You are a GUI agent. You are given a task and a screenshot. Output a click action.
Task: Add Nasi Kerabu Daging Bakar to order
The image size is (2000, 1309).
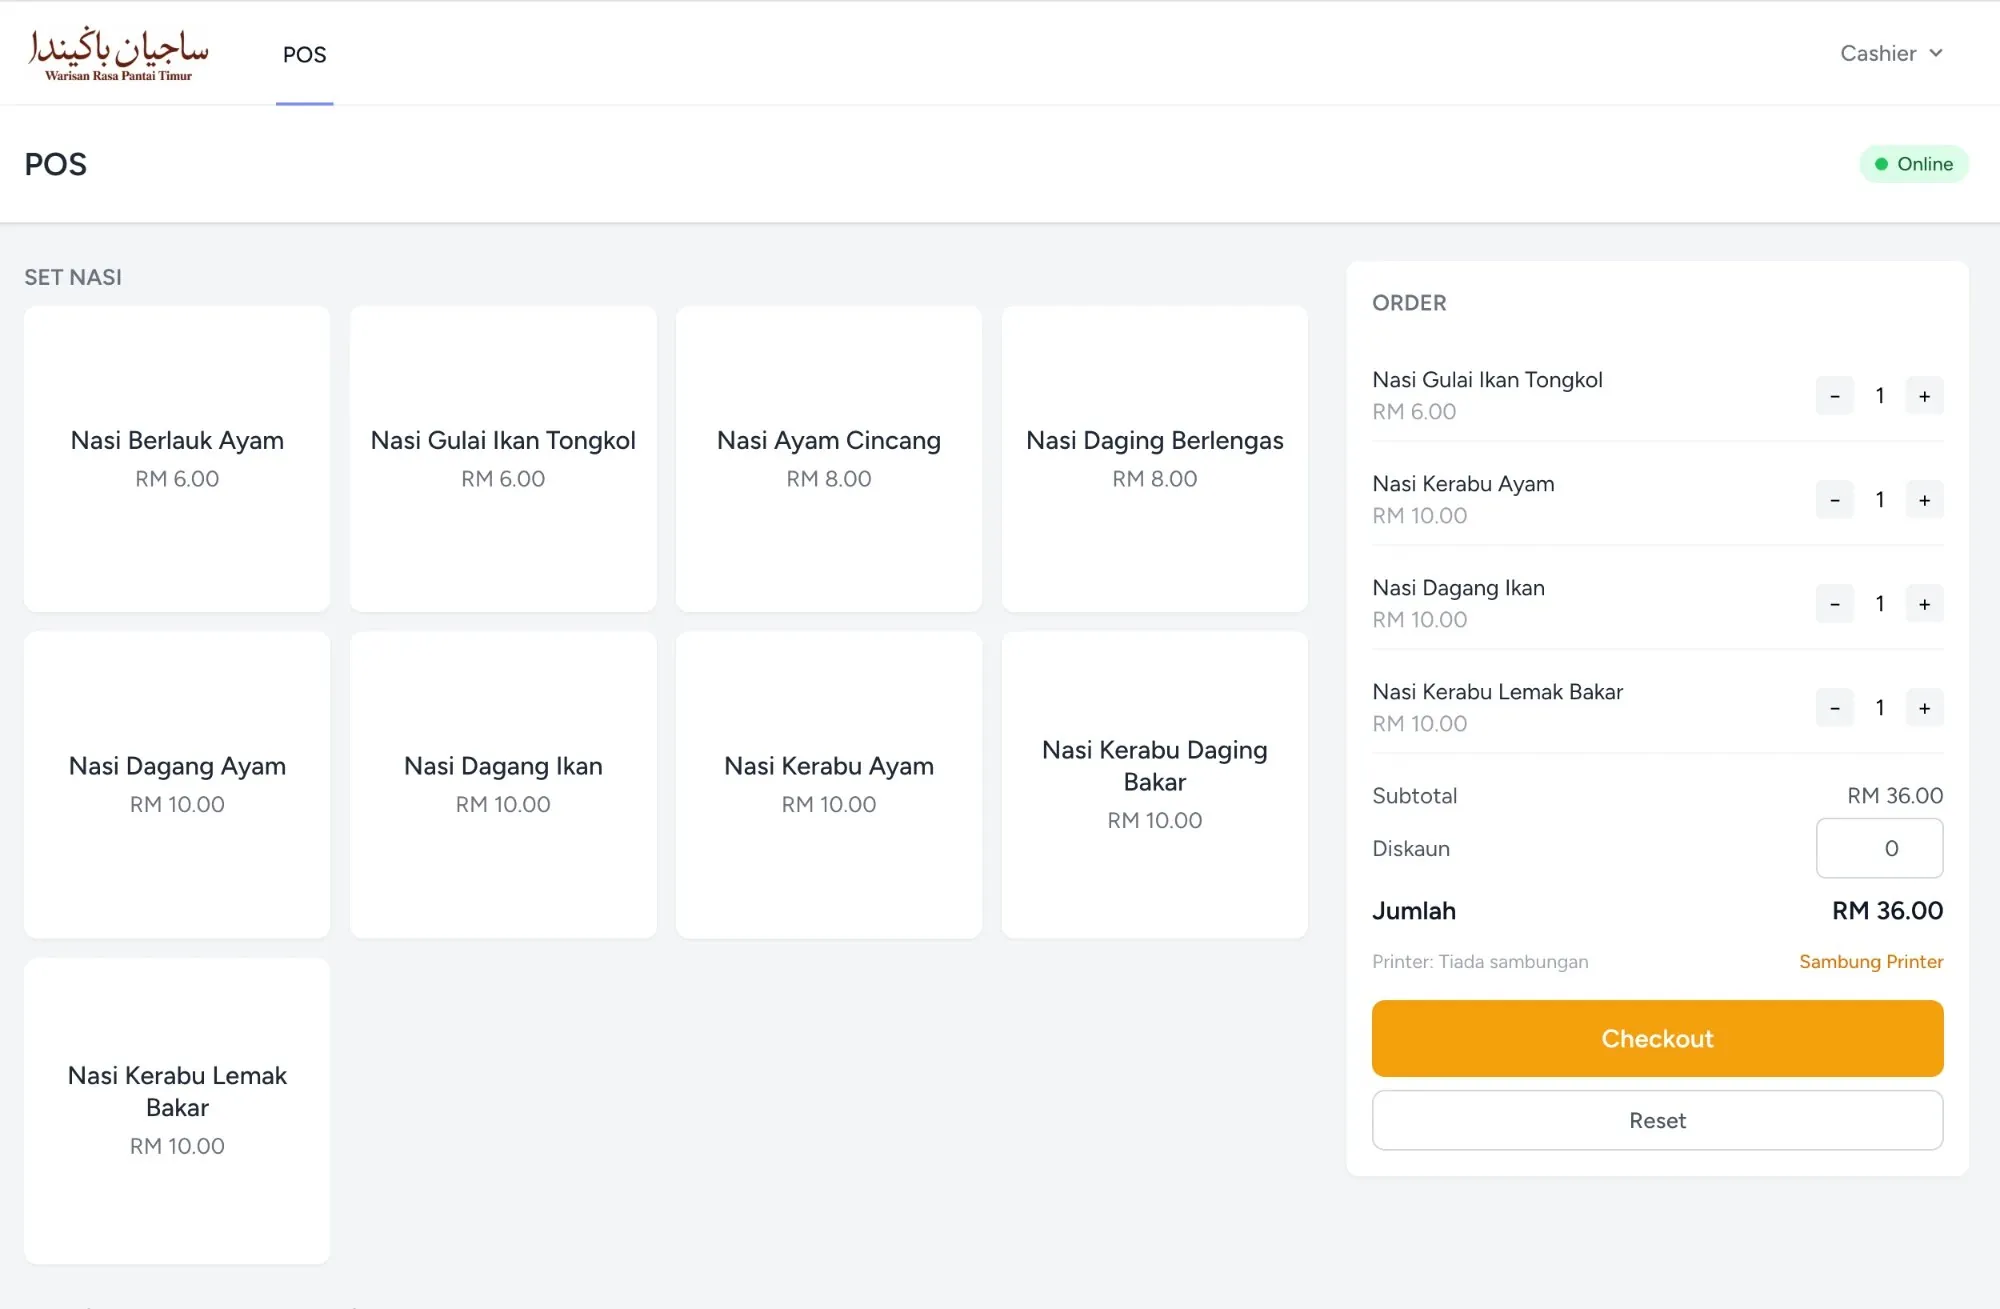[1155, 785]
